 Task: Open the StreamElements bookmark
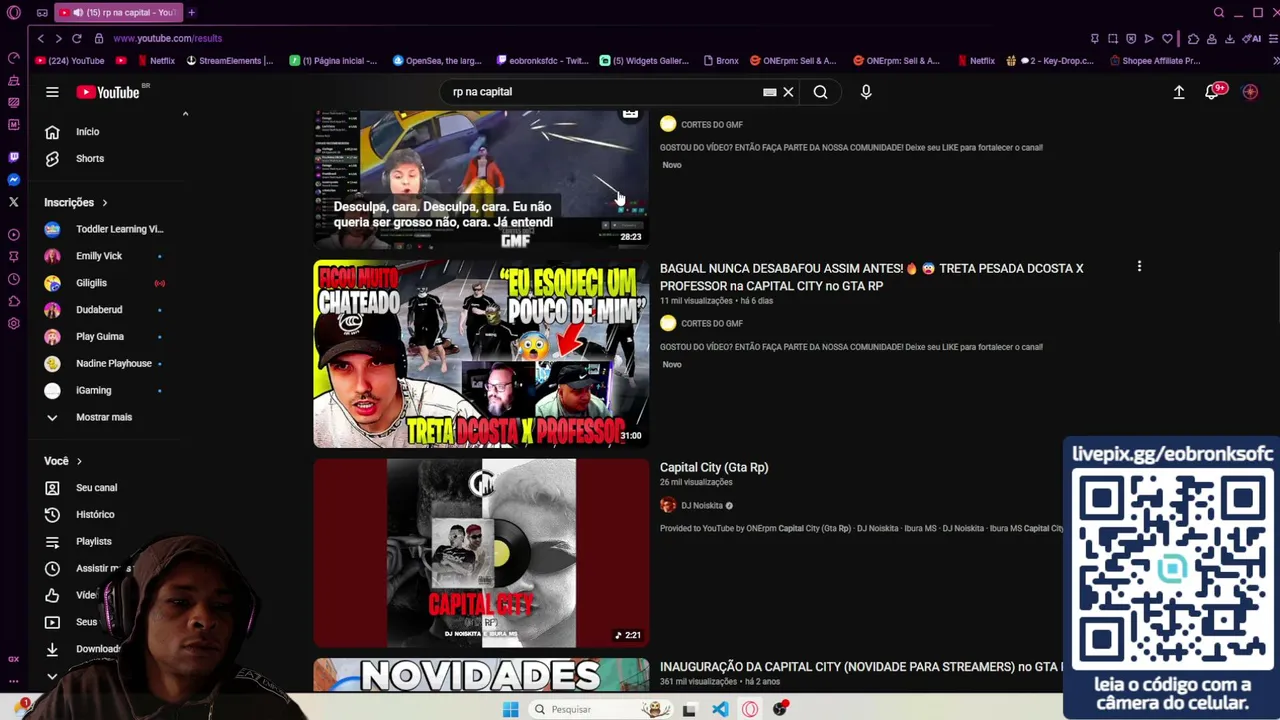pyautogui.click(x=229, y=61)
